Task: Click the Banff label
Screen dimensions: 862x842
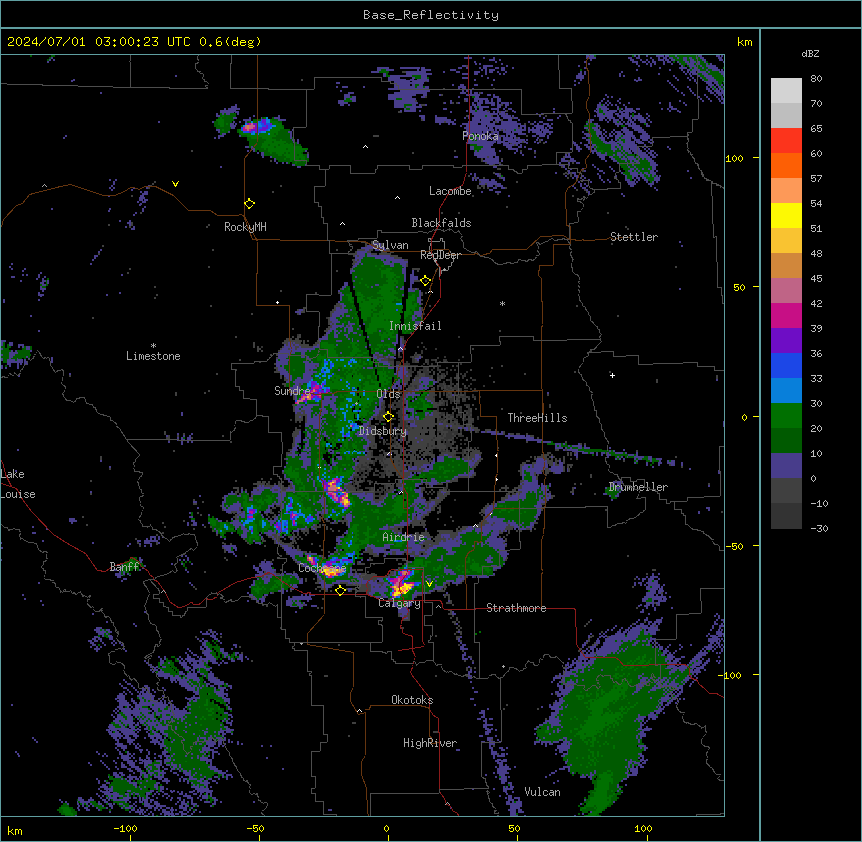Action: click(x=124, y=567)
